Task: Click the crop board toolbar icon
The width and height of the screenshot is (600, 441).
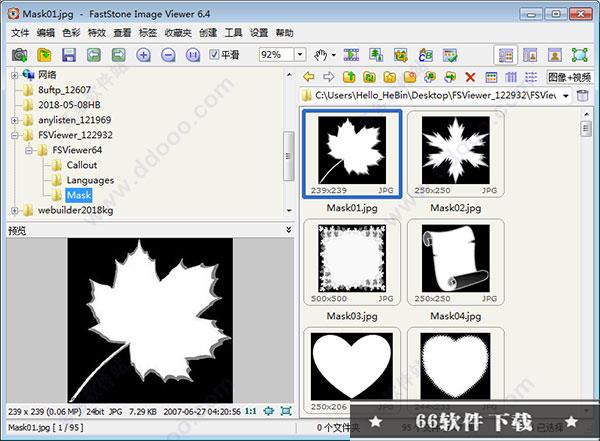Action: tap(401, 55)
